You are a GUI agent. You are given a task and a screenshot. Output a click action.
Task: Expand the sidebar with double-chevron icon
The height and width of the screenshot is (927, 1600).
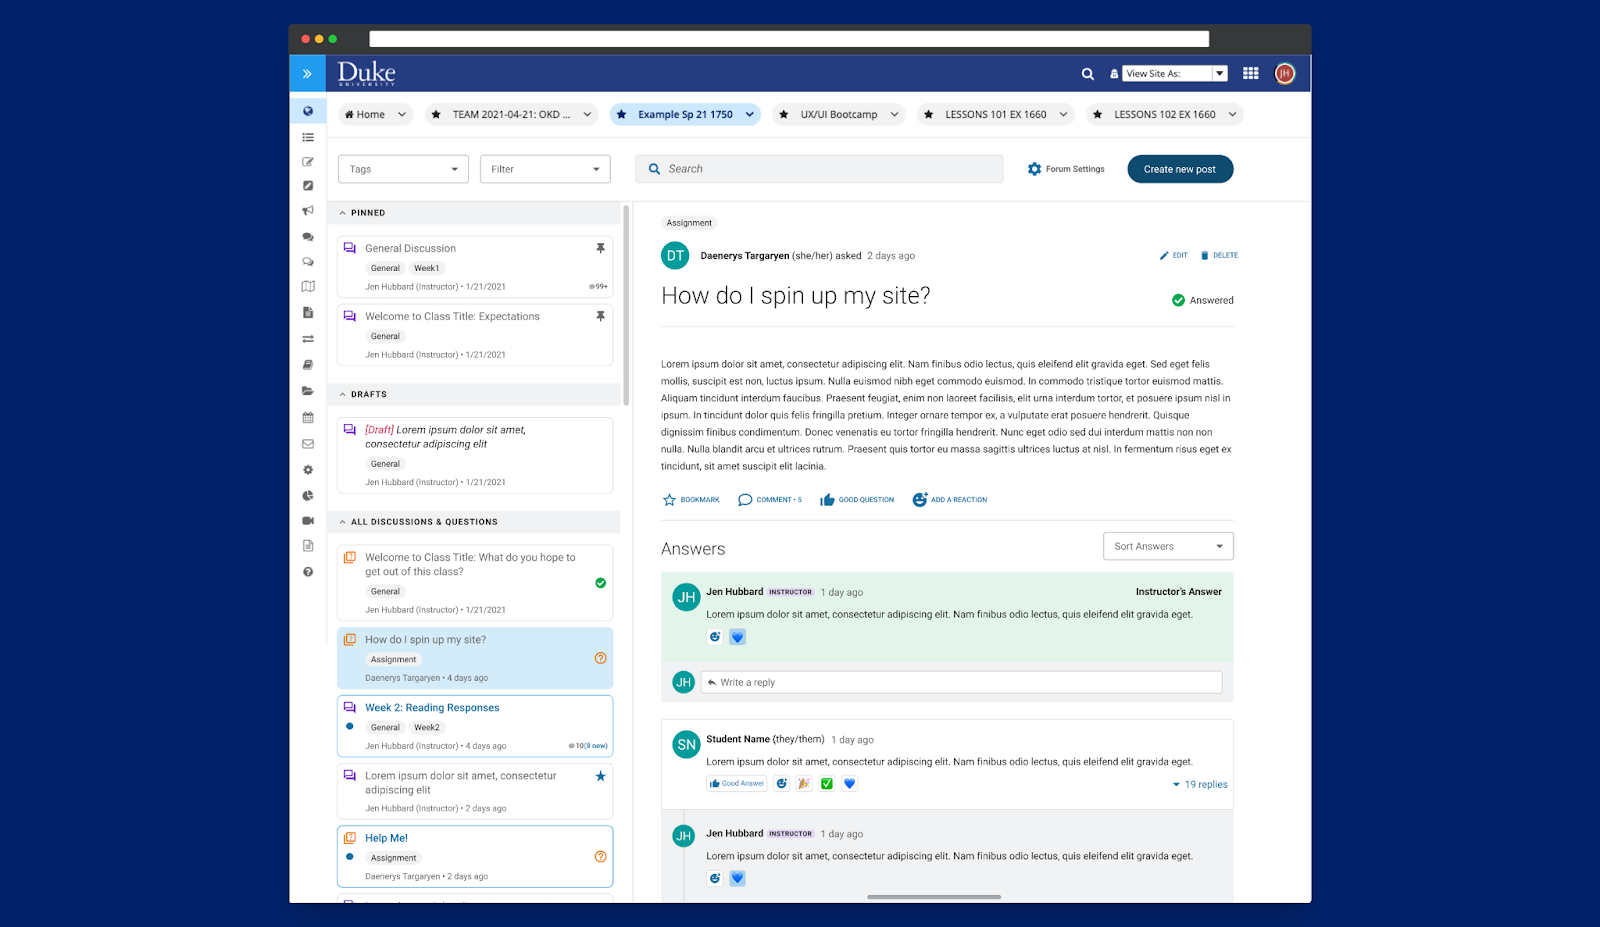tap(307, 74)
